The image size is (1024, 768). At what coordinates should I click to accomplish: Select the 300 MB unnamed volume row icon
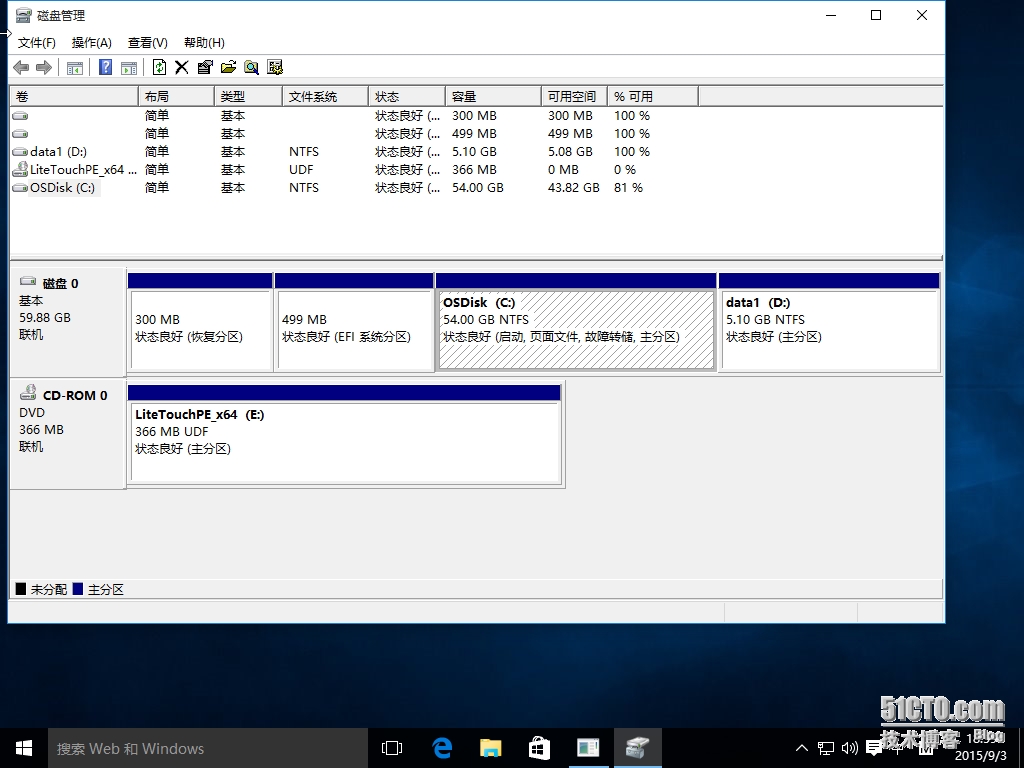pyautogui.click(x=20, y=116)
